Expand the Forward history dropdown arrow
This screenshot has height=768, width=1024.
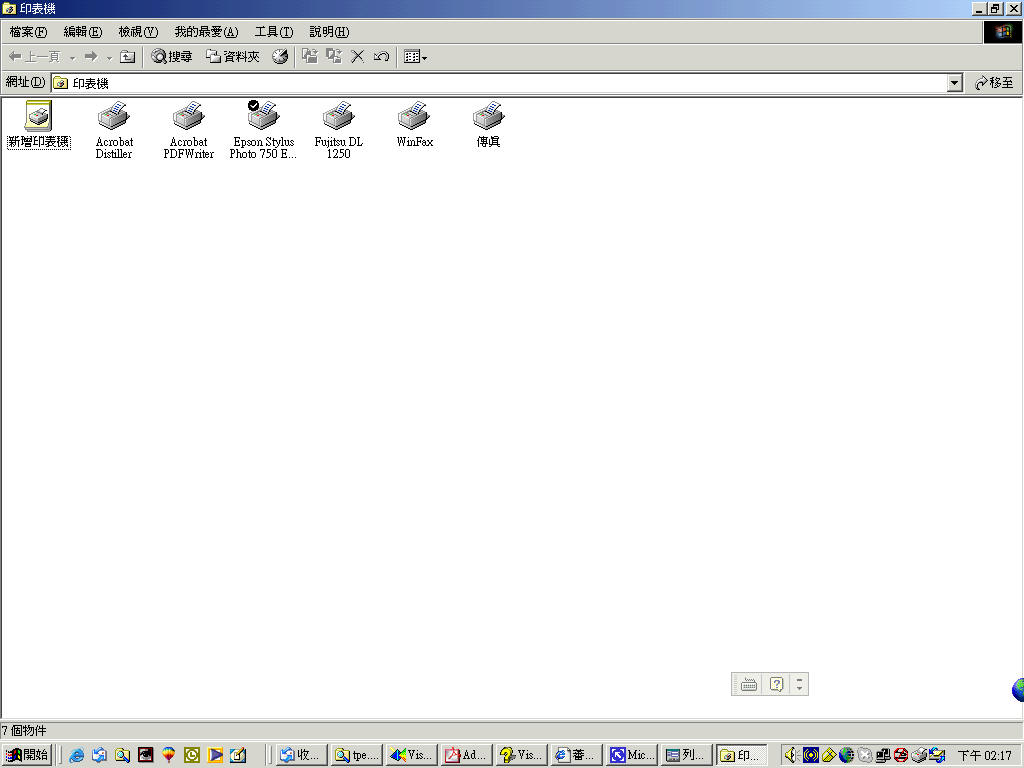pos(110,57)
